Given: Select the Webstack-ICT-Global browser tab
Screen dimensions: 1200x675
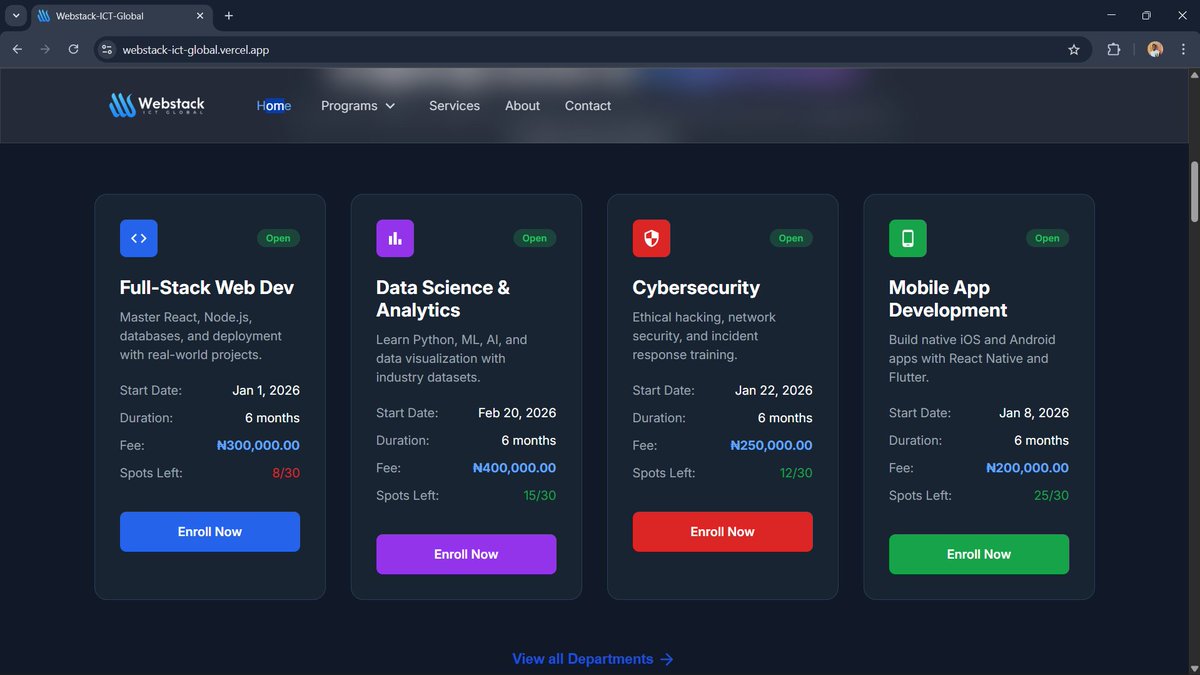Looking at the screenshot, I should (120, 16).
